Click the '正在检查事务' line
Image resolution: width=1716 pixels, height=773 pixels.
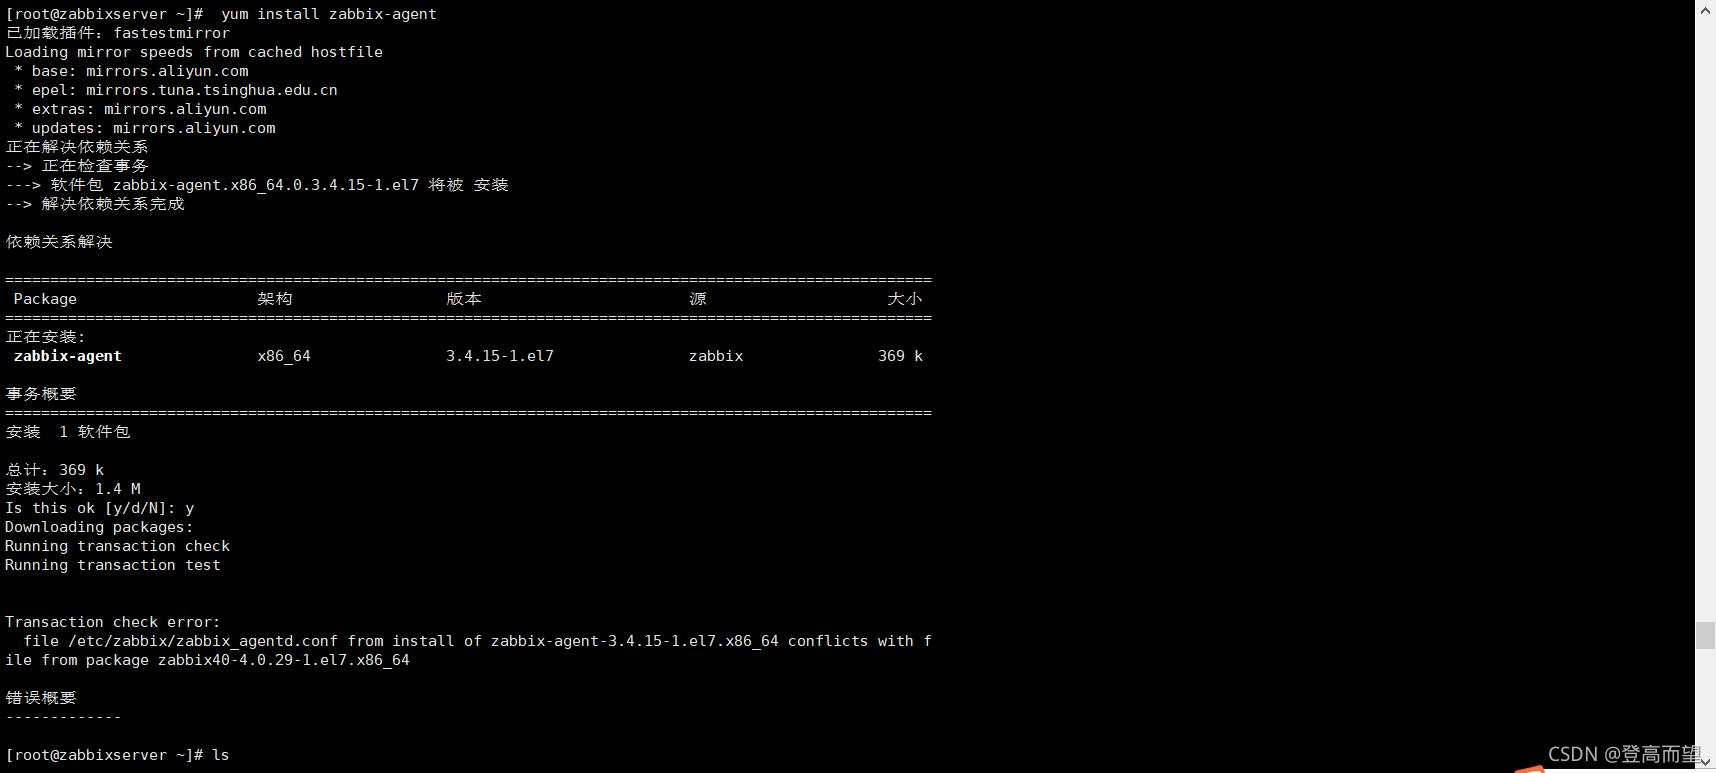[95, 166]
